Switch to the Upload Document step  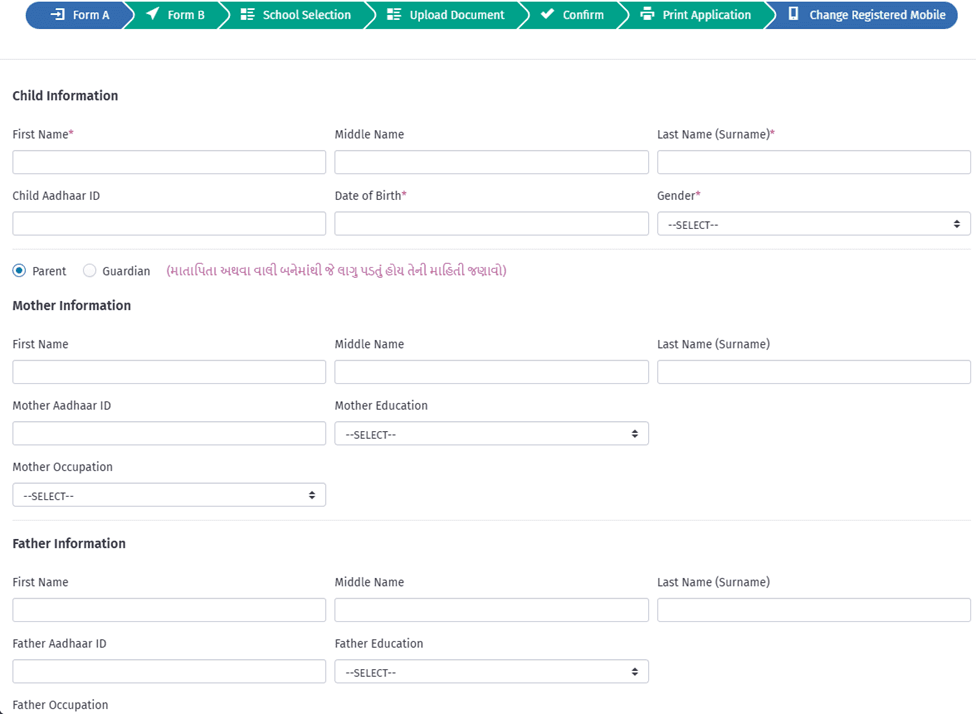[x=456, y=15]
